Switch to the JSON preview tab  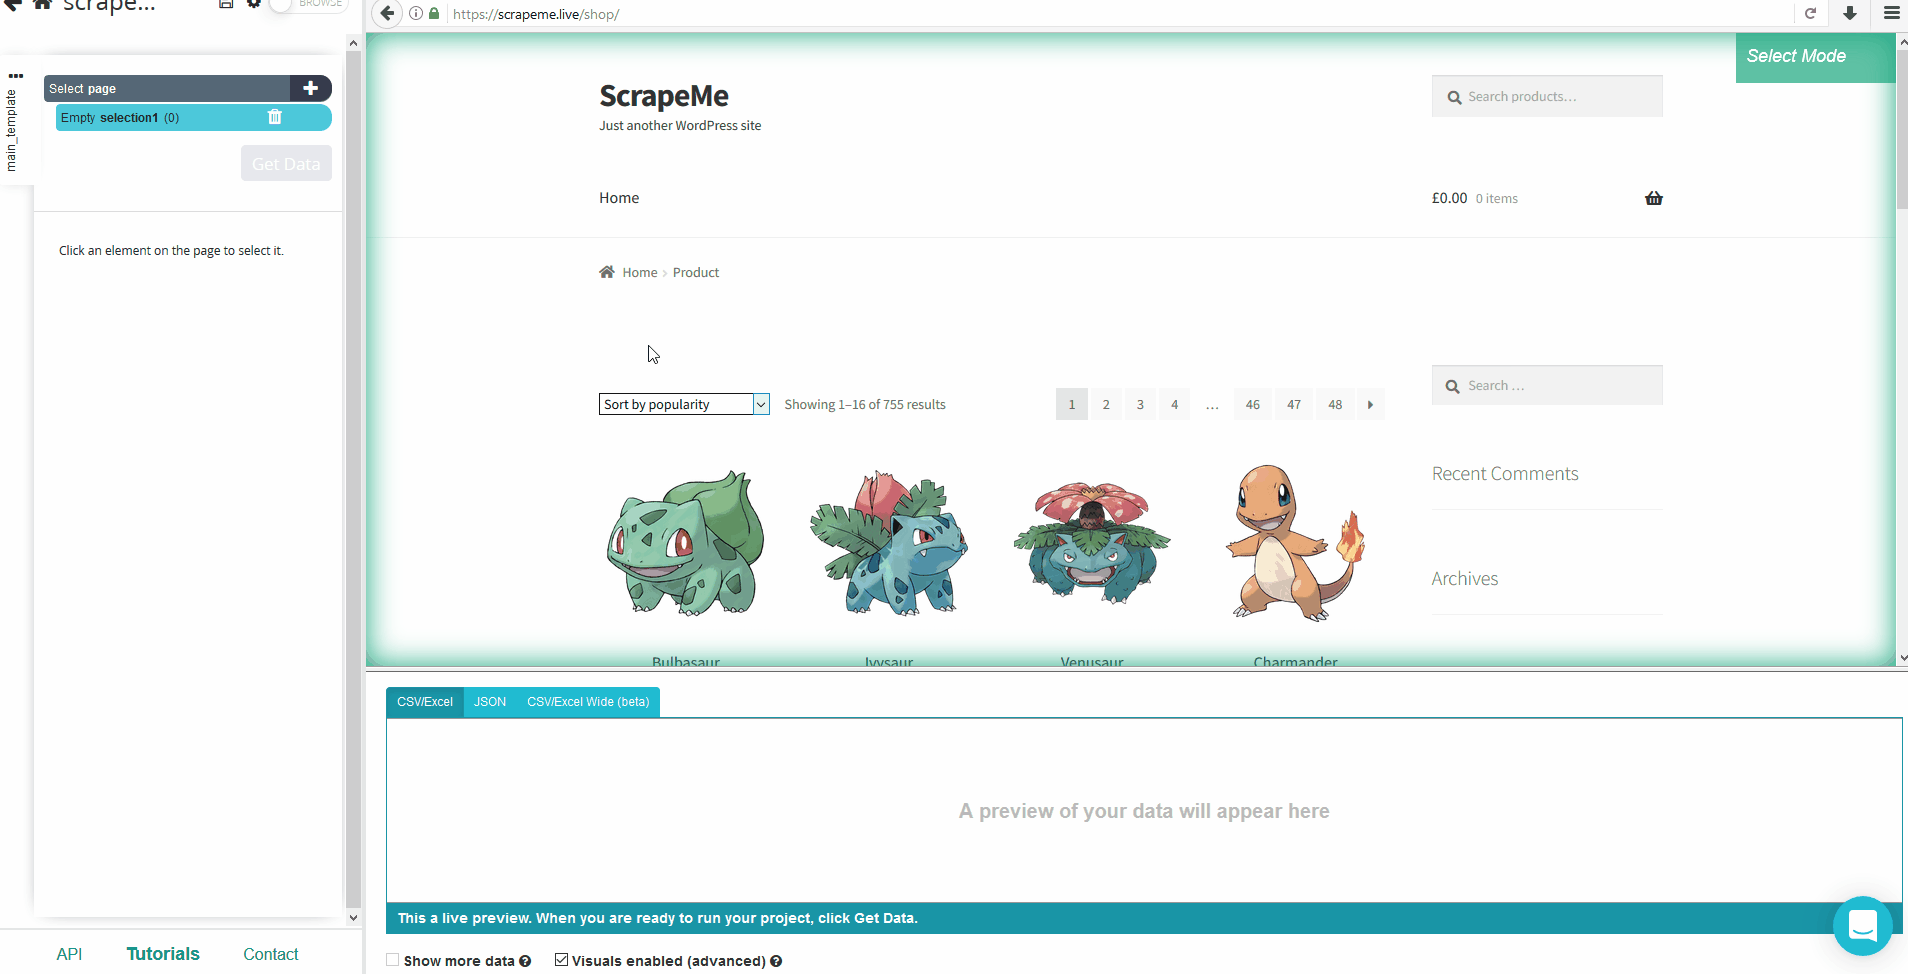coord(489,701)
